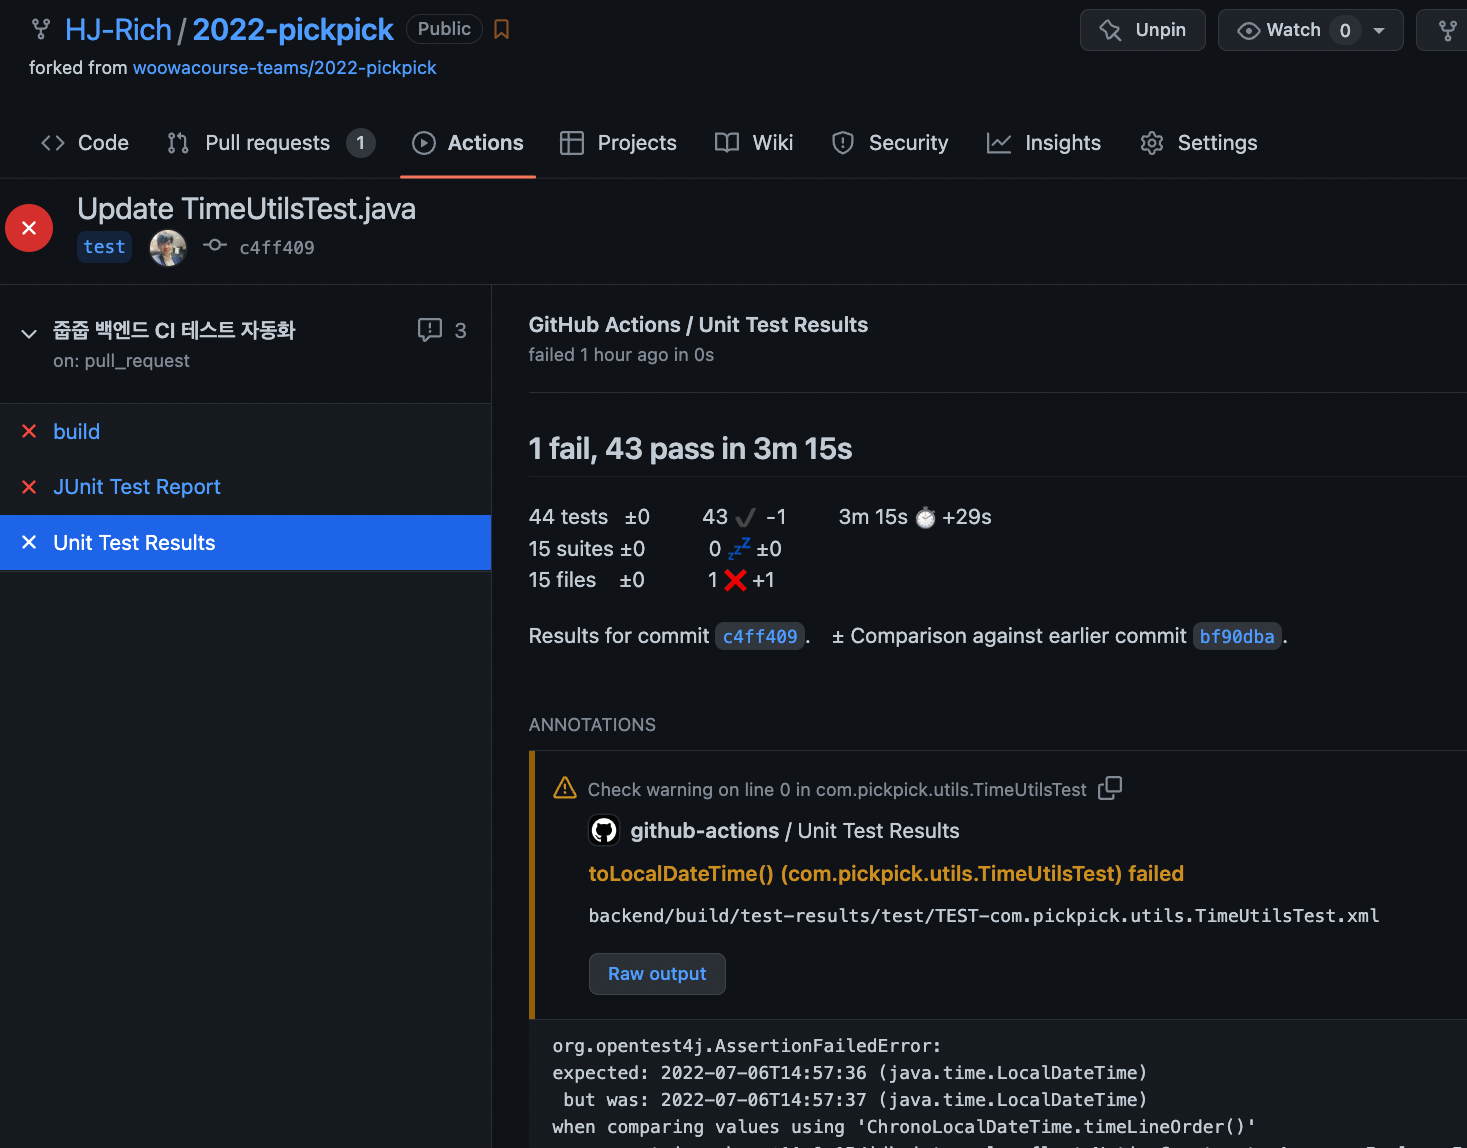Click the test branch label
Image resolution: width=1467 pixels, height=1148 pixels.
coord(105,247)
